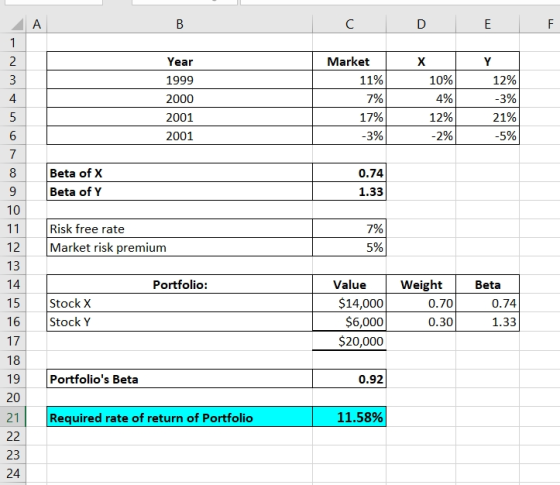Select column D header
The height and width of the screenshot is (485, 560).
tap(421, 24)
